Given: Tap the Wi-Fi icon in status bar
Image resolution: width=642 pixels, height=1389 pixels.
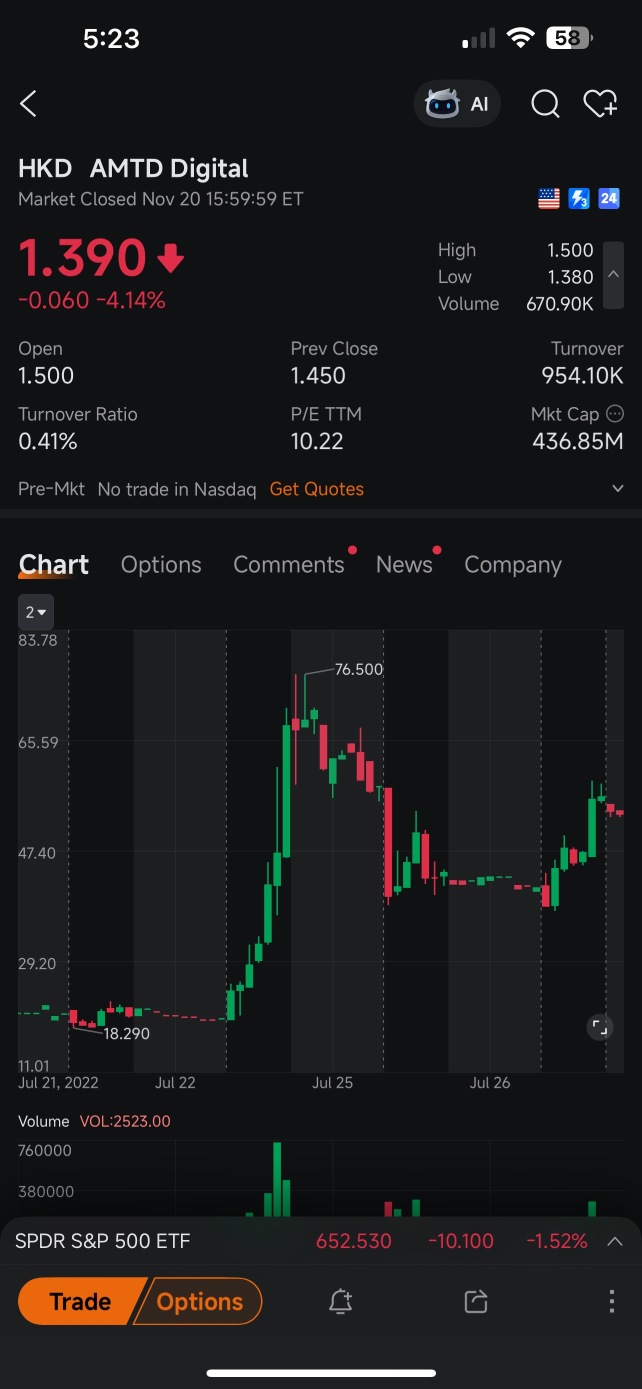Looking at the screenshot, I should coord(520,38).
